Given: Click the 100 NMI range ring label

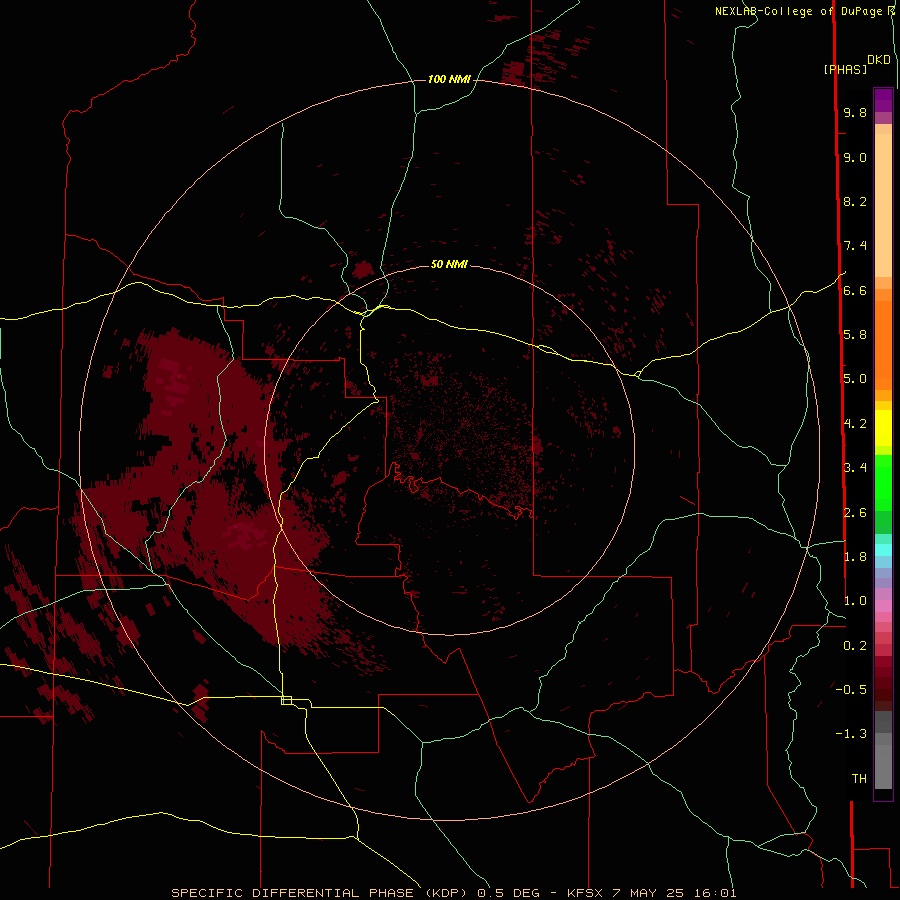Looking at the screenshot, I should point(449,79).
